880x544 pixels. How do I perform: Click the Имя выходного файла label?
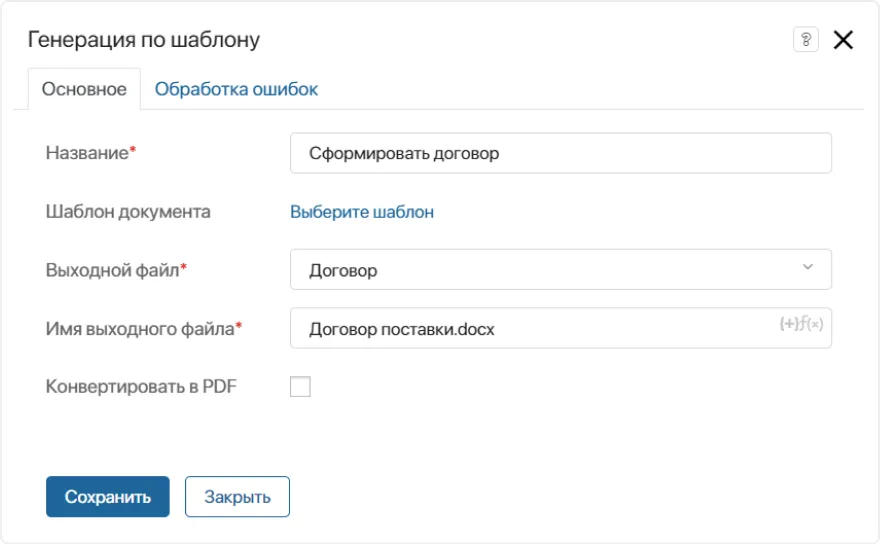pos(140,328)
